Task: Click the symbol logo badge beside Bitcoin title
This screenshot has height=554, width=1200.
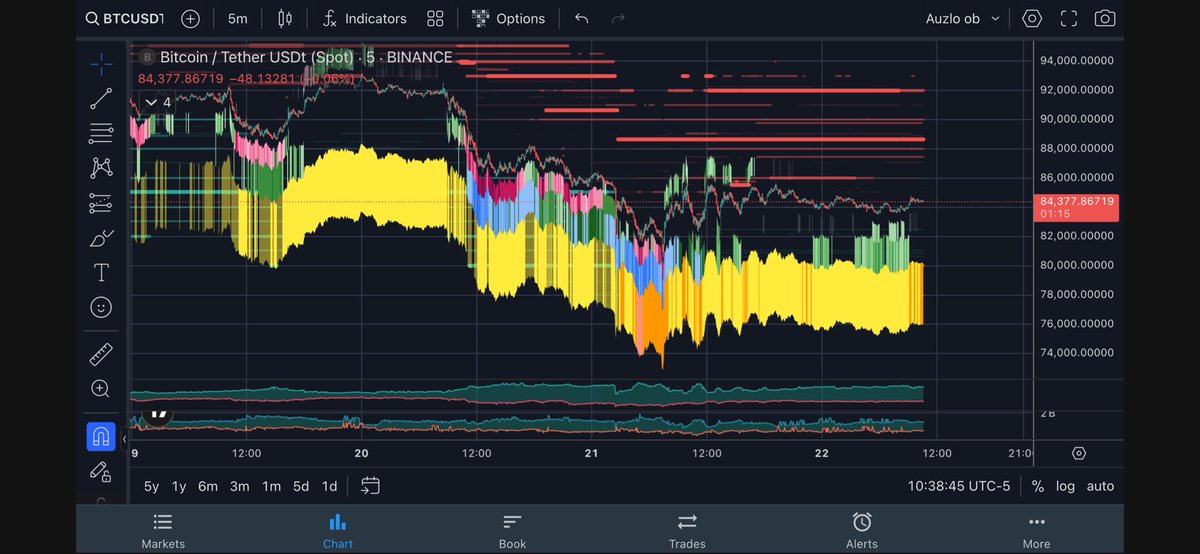Action: (x=147, y=57)
